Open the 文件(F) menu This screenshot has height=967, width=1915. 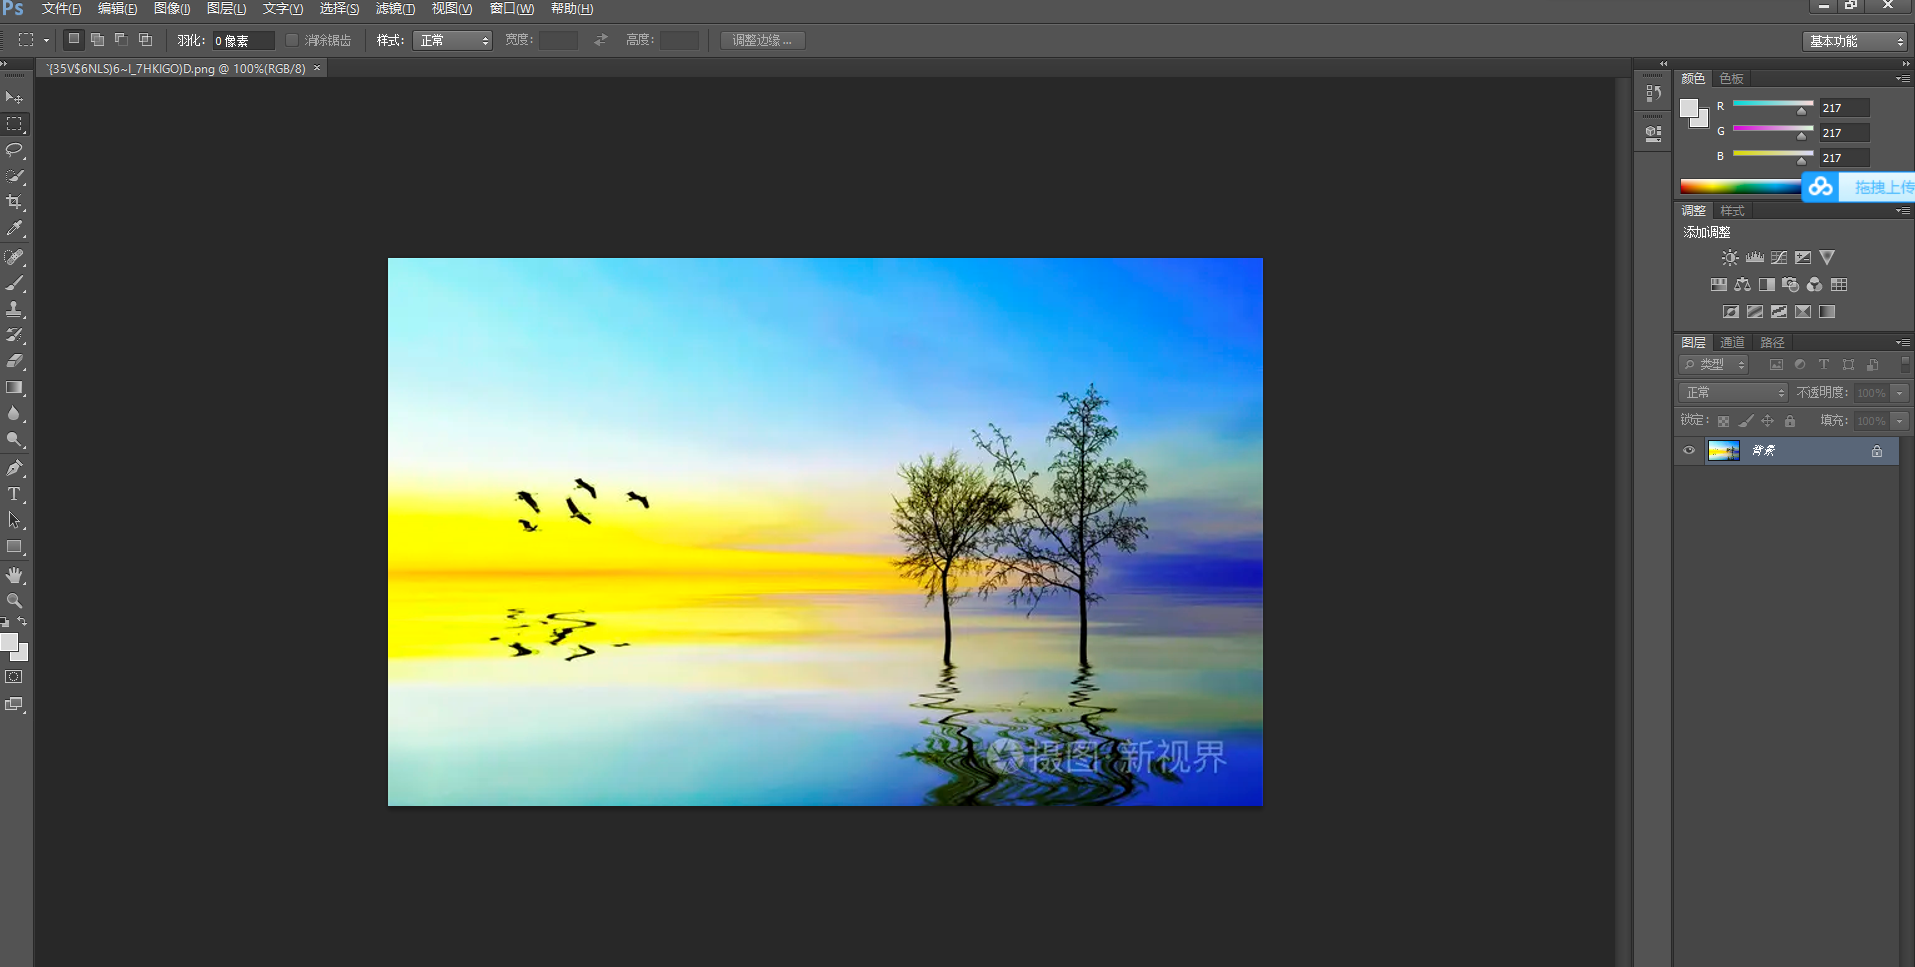click(61, 9)
